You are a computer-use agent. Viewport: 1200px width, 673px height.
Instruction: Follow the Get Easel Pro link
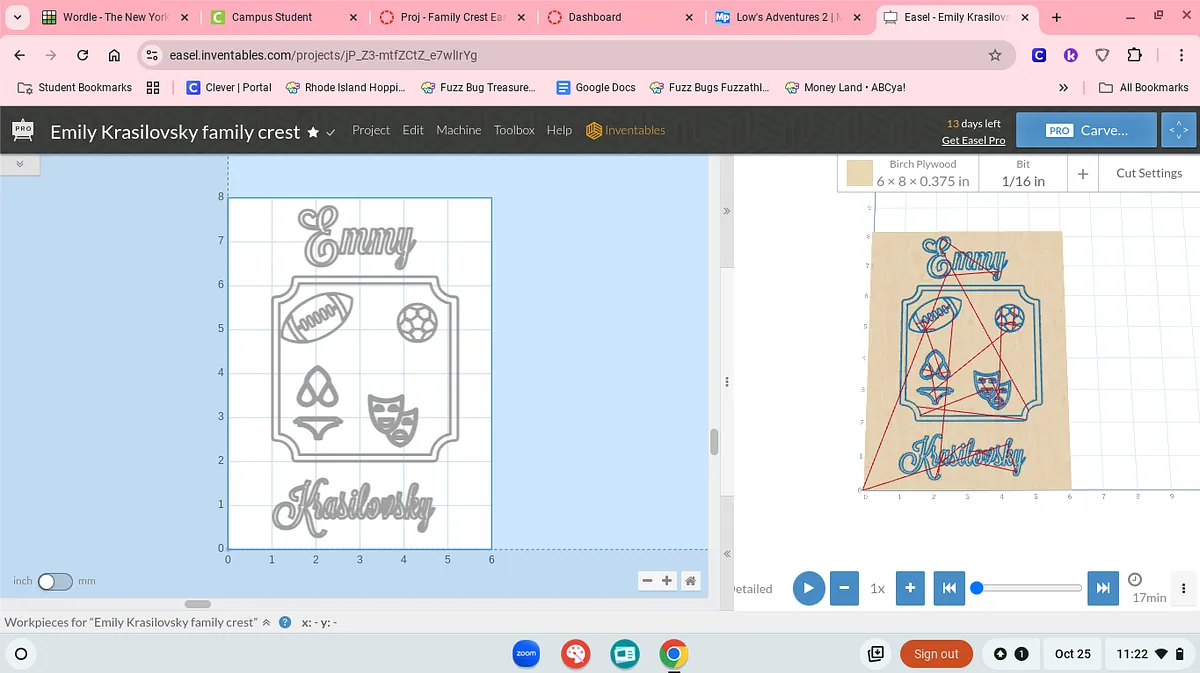pos(973,141)
